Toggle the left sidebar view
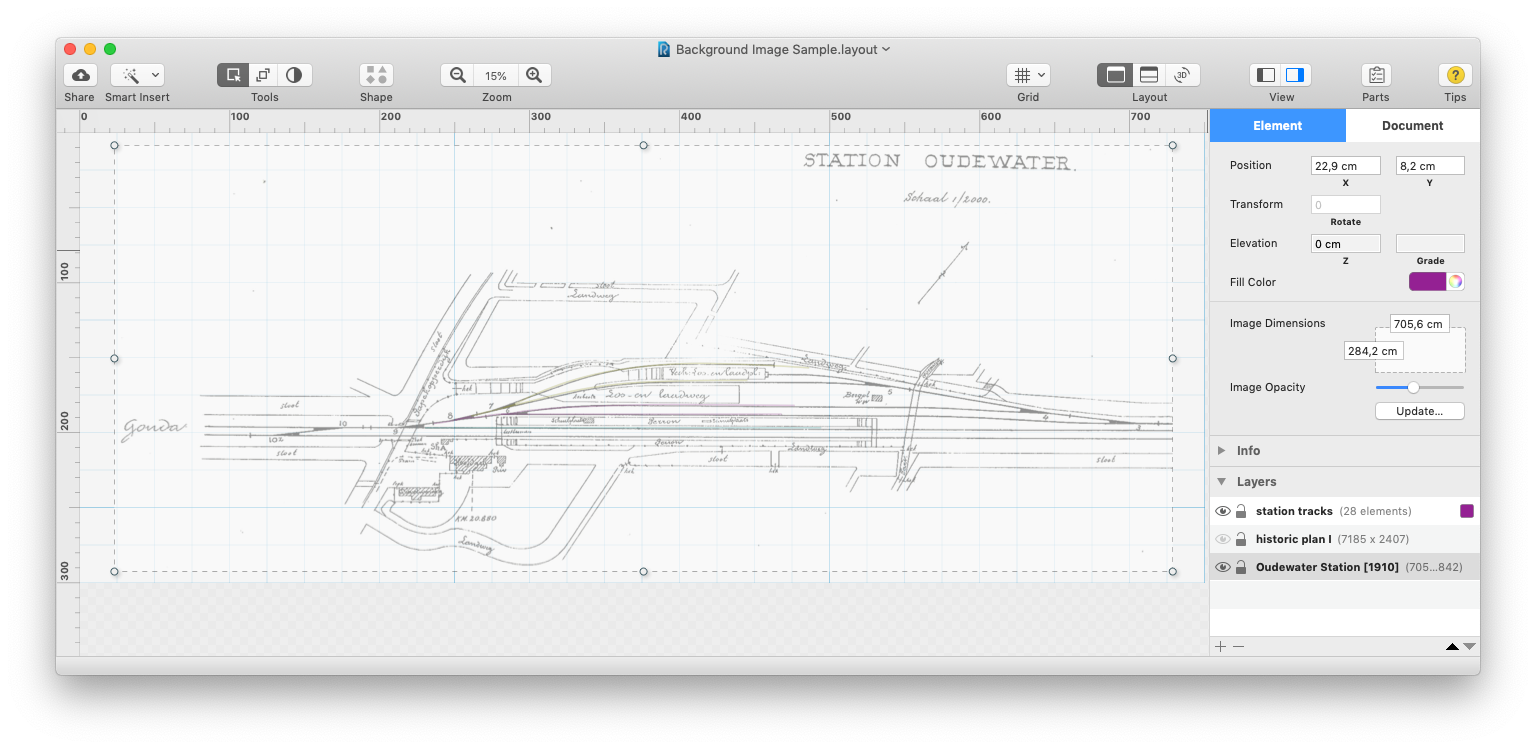This screenshot has height=749, width=1536. (1266, 75)
